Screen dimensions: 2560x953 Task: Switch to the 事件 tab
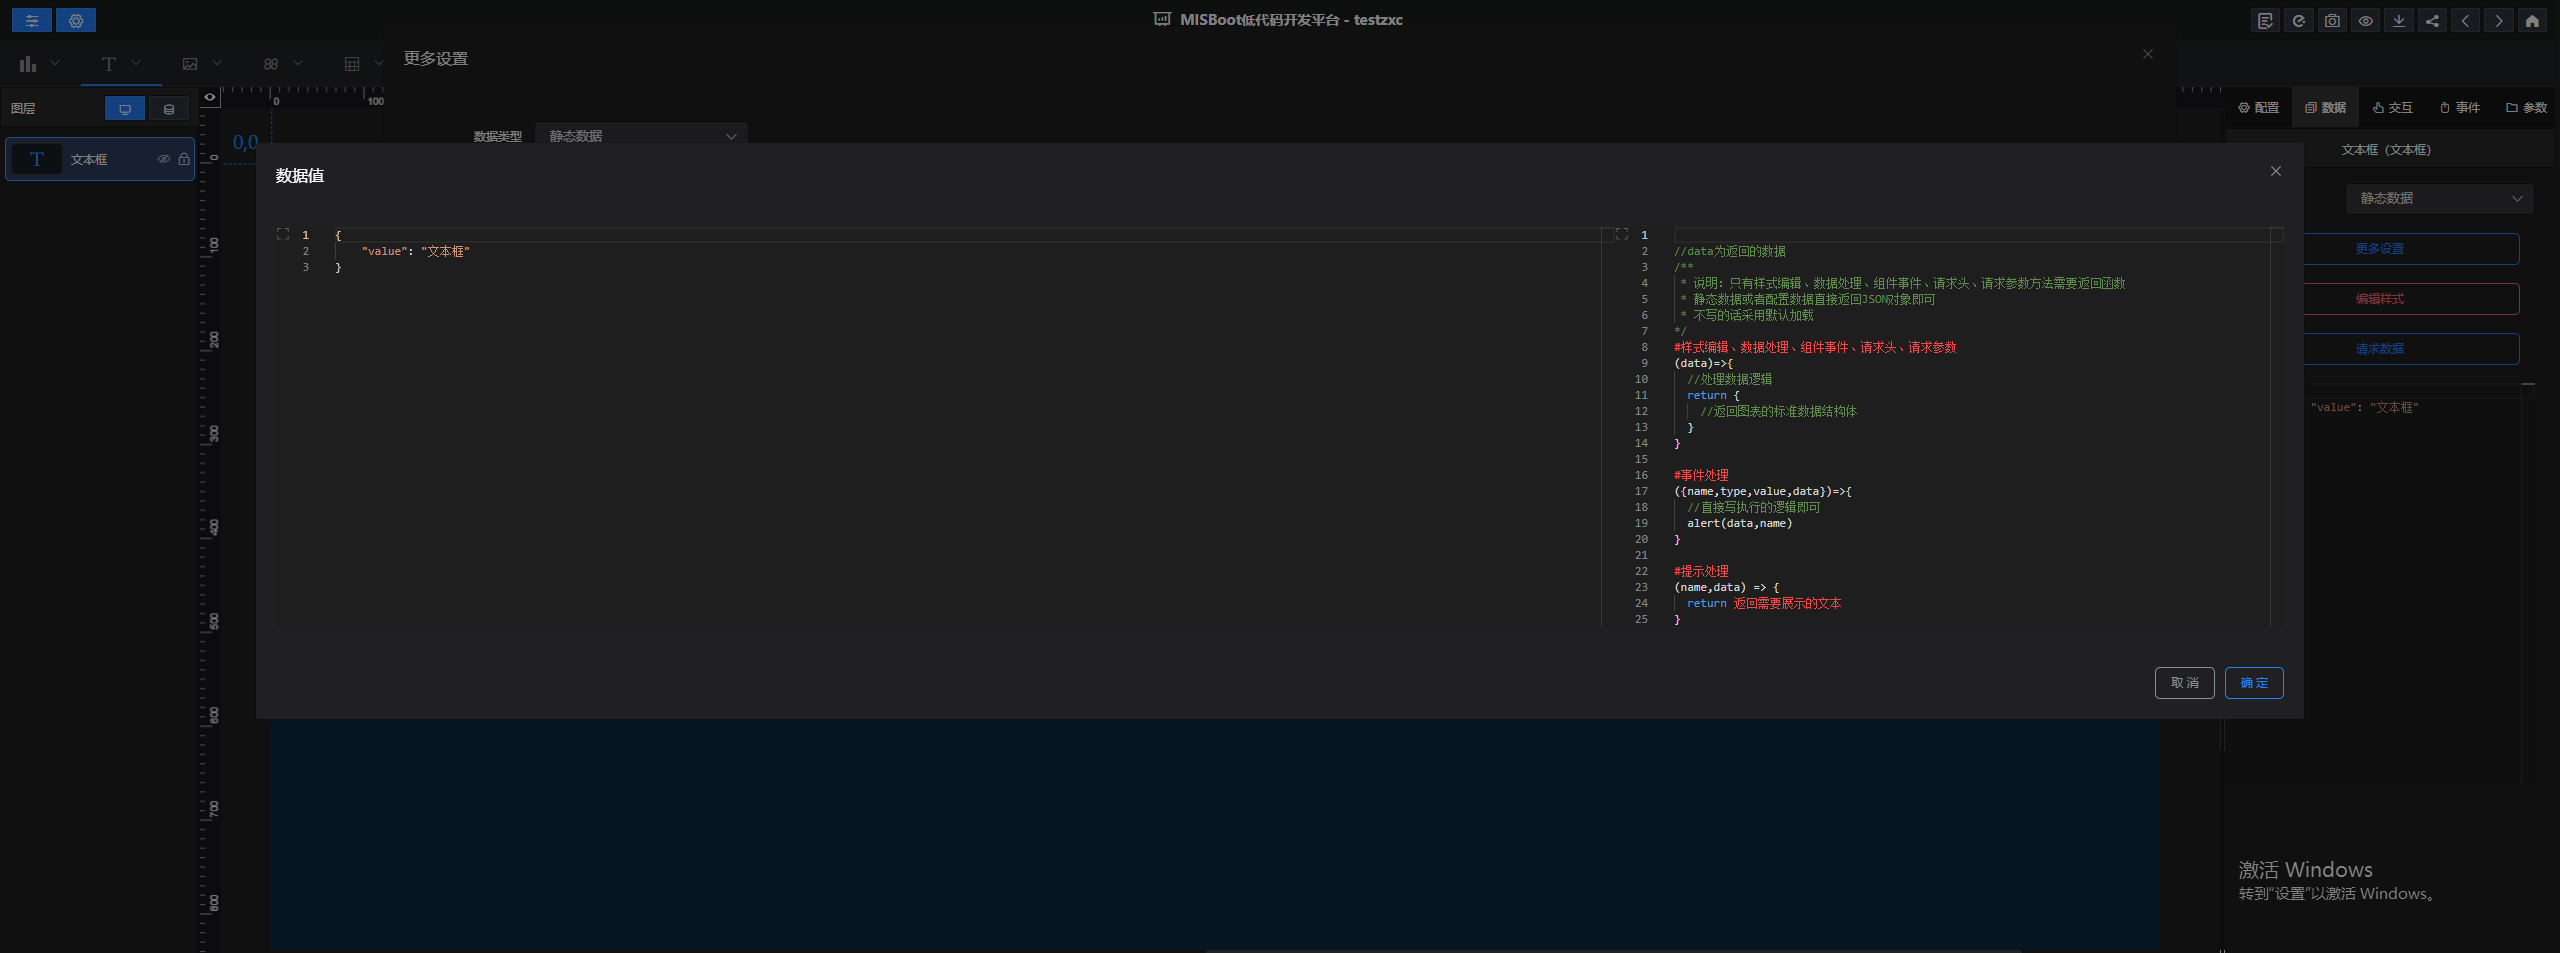point(2460,108)
